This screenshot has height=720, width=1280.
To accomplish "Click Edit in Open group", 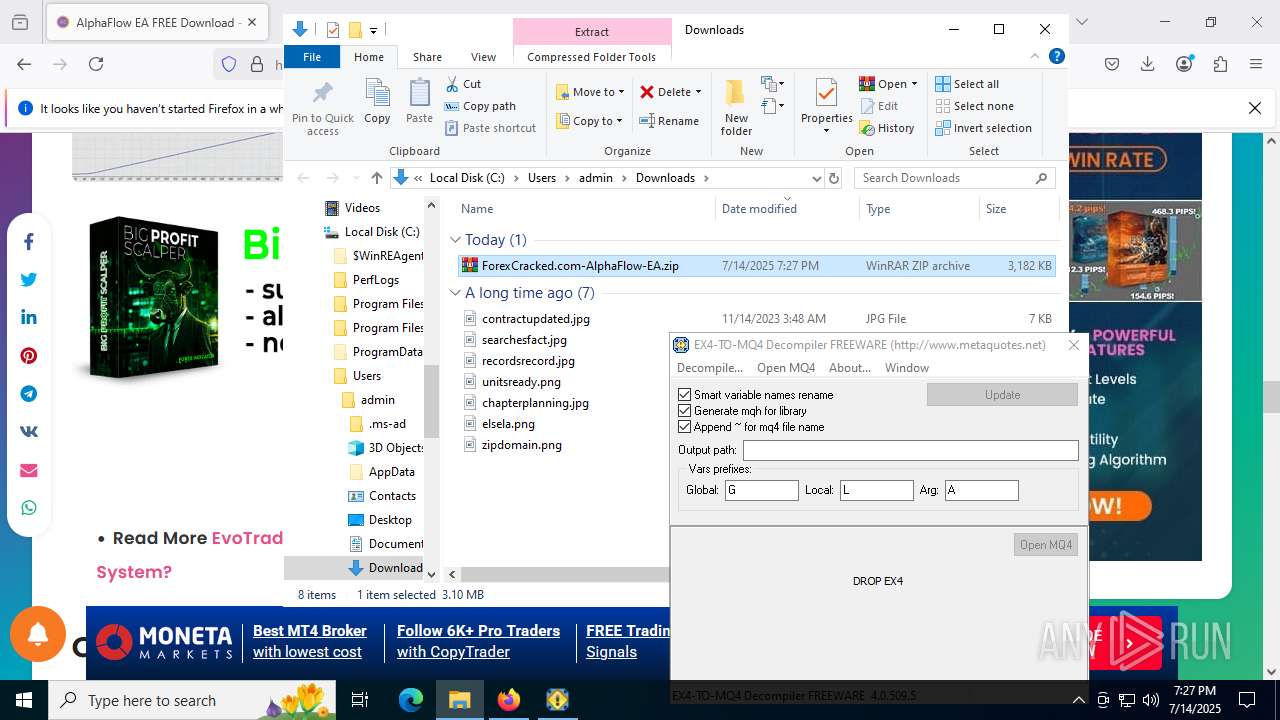I will (x=879, y=106).
